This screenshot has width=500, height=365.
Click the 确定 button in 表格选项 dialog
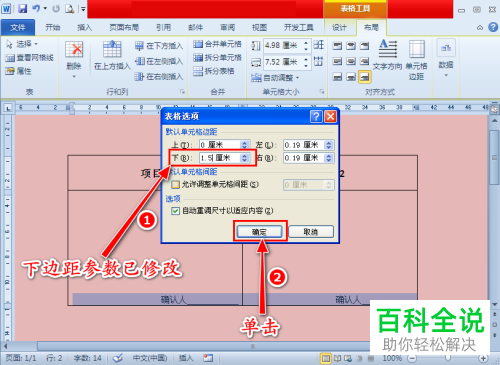tap(259, 232)
